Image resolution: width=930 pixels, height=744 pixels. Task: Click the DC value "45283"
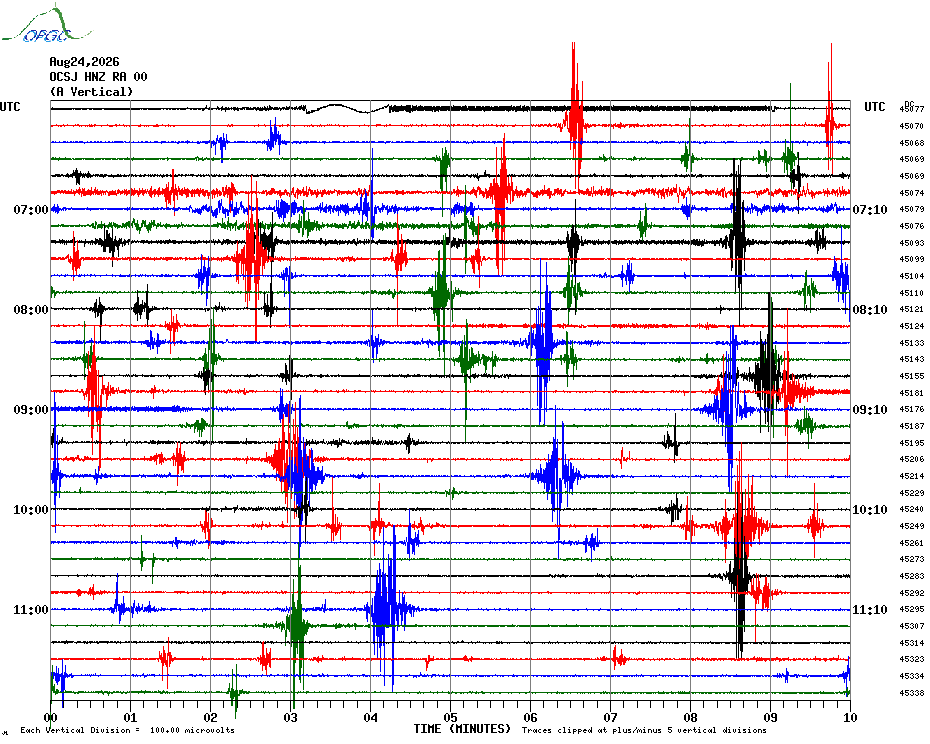pos(912,576)
